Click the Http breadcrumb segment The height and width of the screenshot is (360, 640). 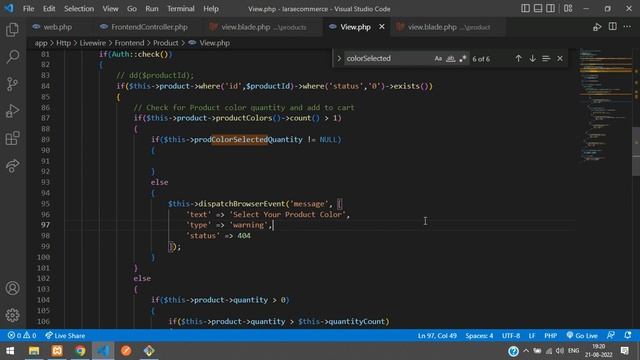63,43
